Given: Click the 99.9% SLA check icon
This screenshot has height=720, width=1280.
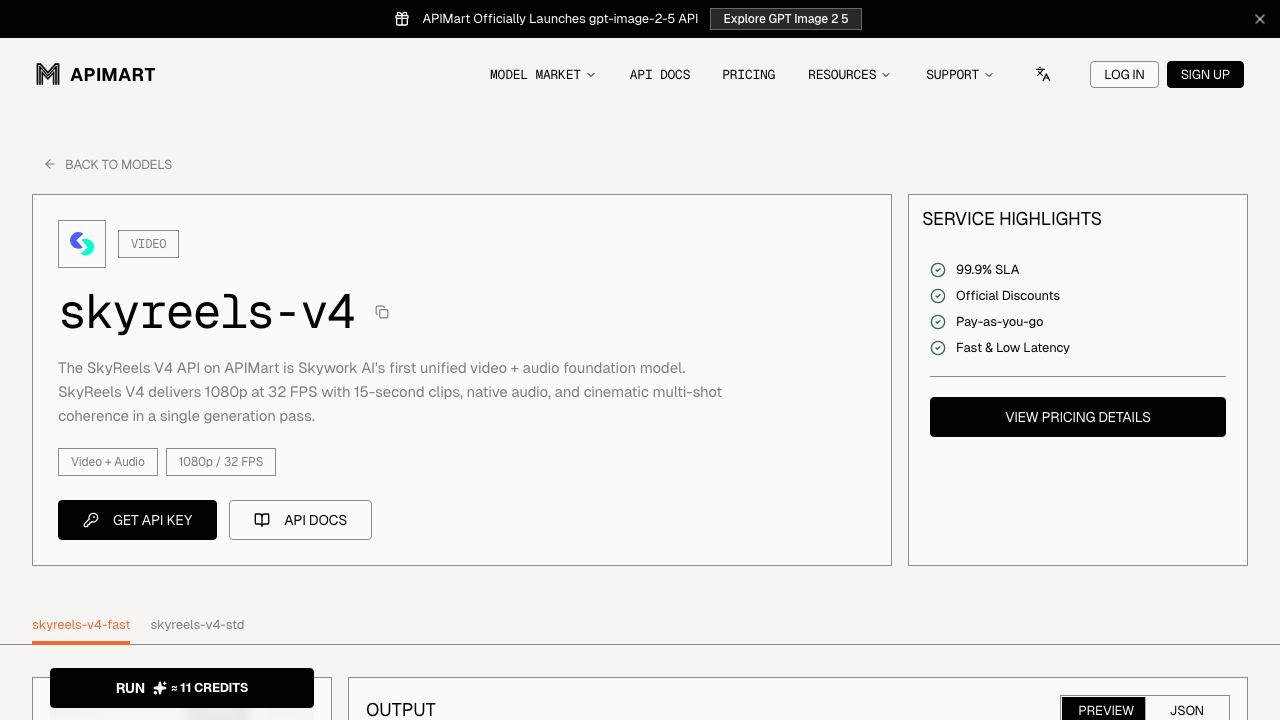Looking at the screenshot, I should coord(938,270).
